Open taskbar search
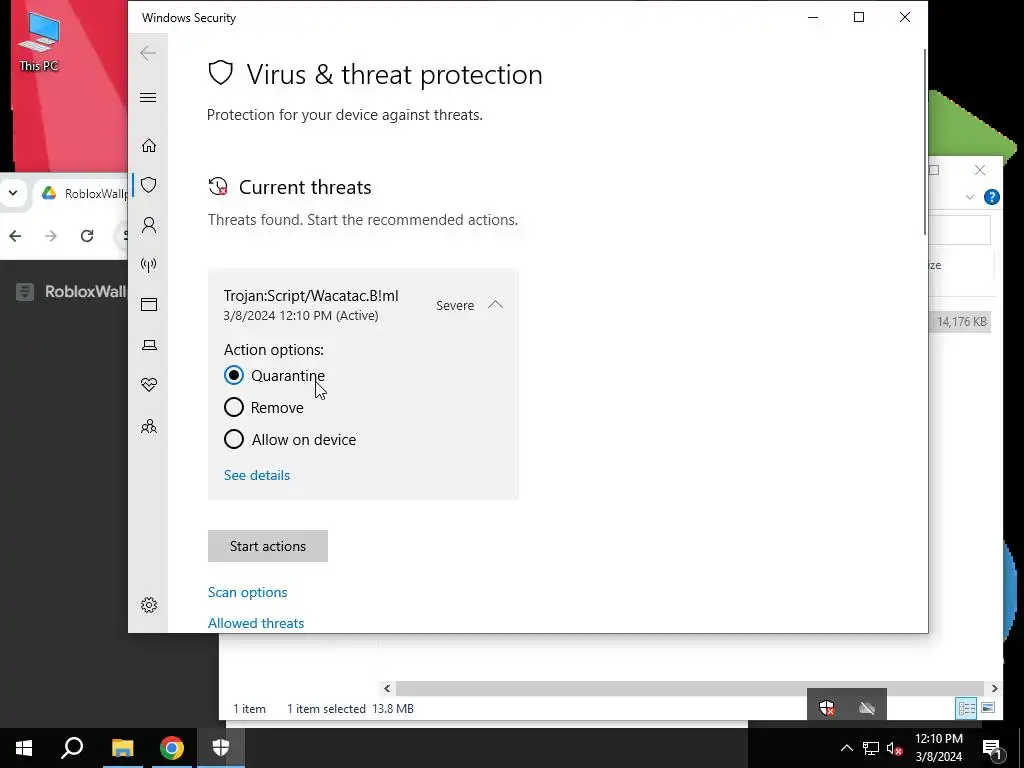Screen dimensions: 1024x768 click(72, 748)
